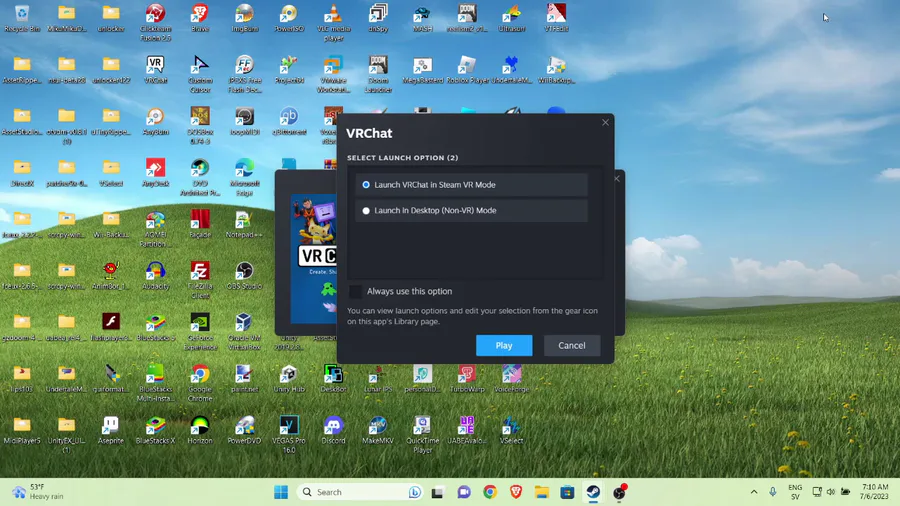Viewport: 900px width, 506px height.
Task: Open the OBS Studio desktop icon
Action: coord(245,275)
